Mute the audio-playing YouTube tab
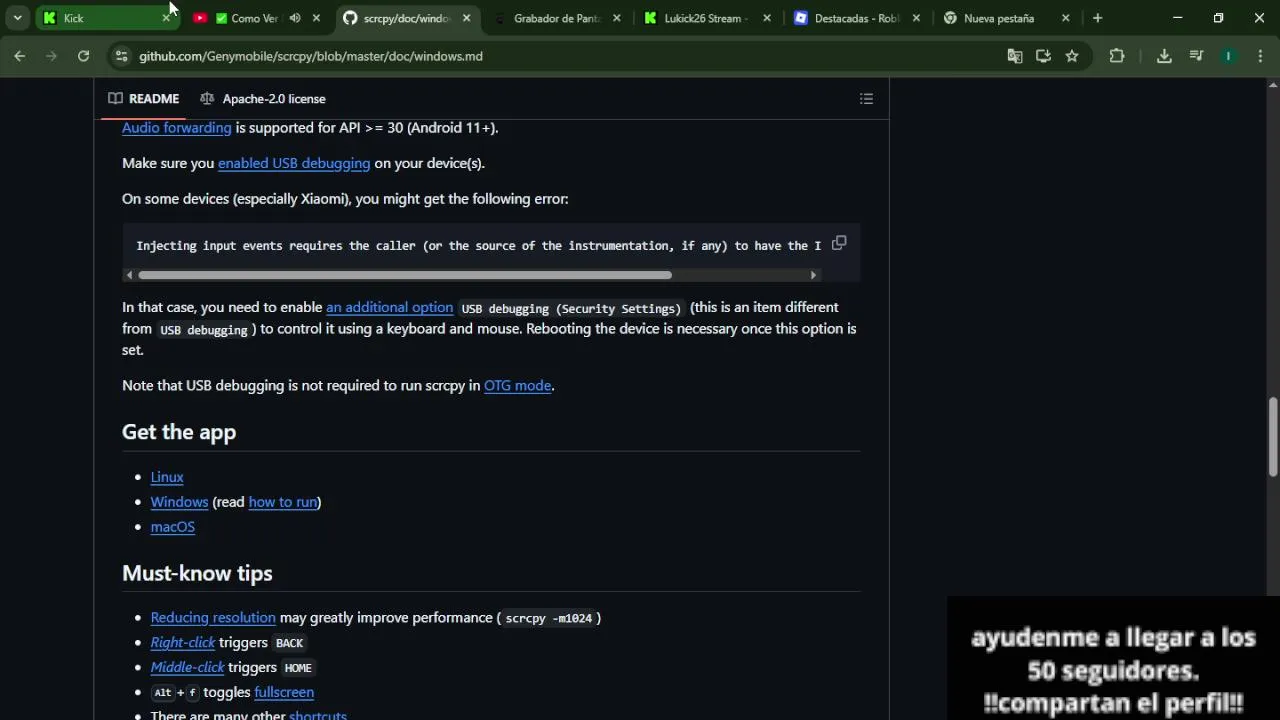The width and height of the screenshot is (1280, 720). [x=295, y=18]
